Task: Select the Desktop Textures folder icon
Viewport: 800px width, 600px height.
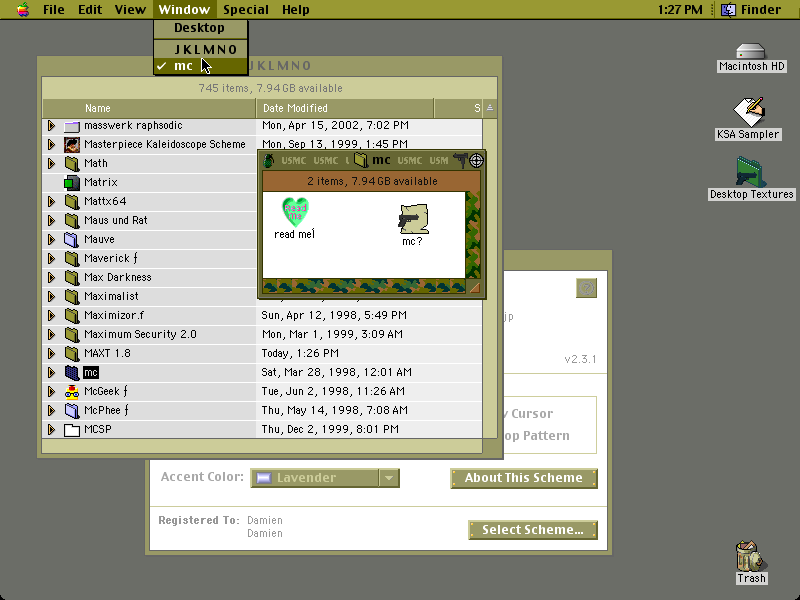Action: coord(751,172)
